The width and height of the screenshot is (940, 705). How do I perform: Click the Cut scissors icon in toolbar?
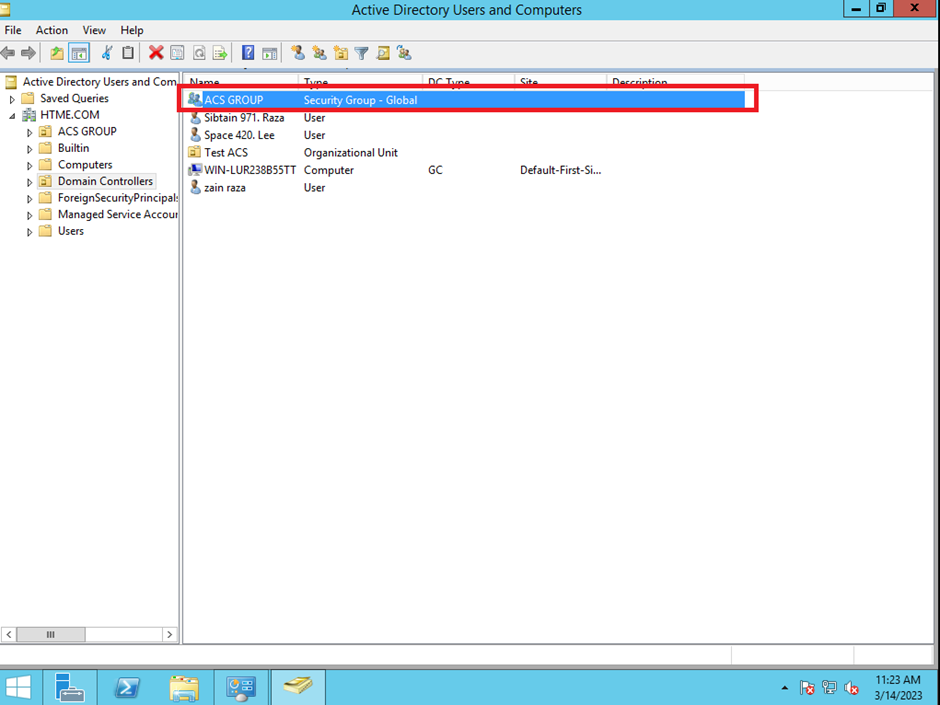107,53
